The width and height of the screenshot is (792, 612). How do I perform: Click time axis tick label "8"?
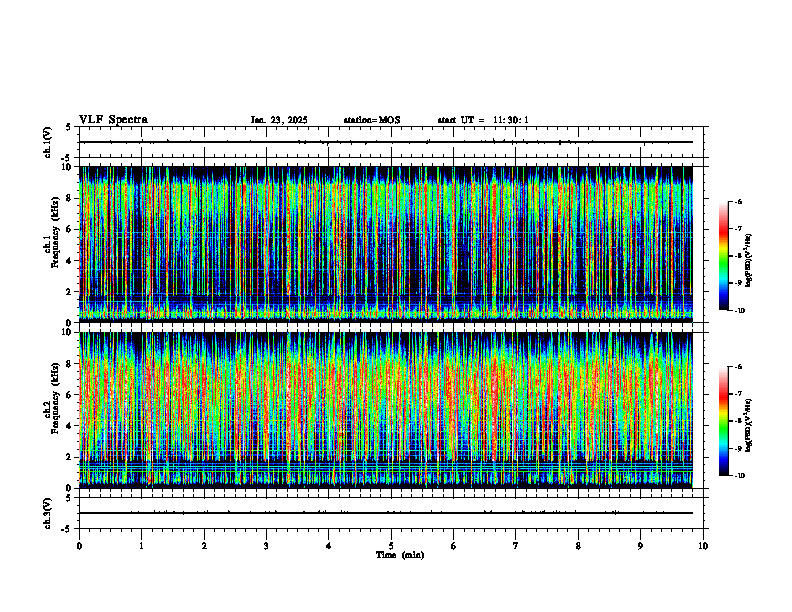[x=578, y=546]
